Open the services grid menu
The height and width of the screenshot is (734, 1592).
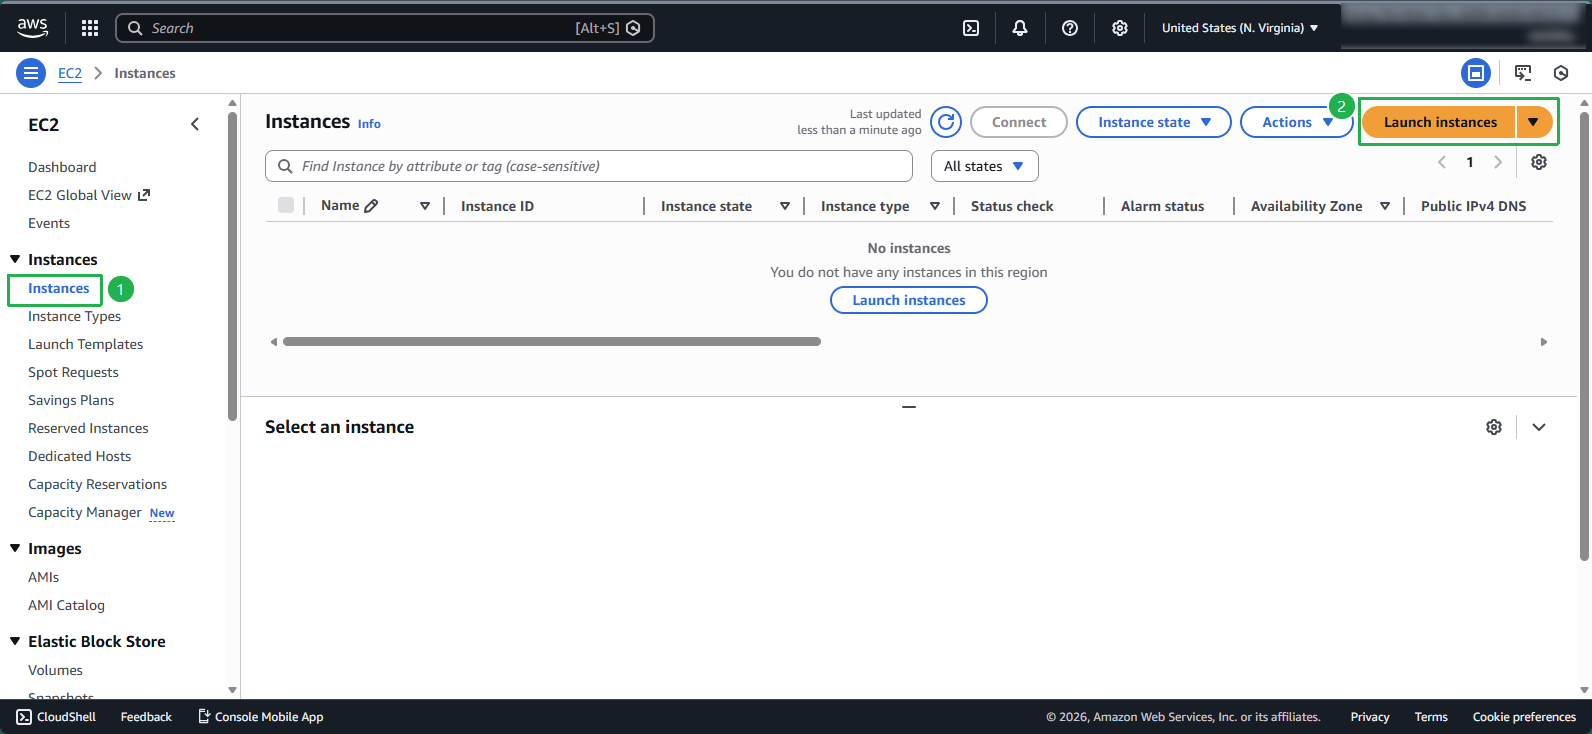point(90,28)
